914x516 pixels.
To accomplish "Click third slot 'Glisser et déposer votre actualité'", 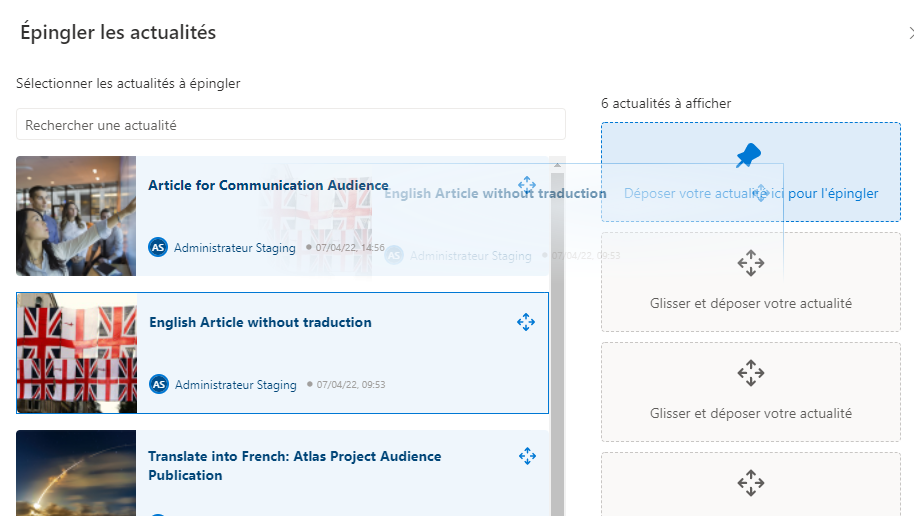I will point(751,392).
